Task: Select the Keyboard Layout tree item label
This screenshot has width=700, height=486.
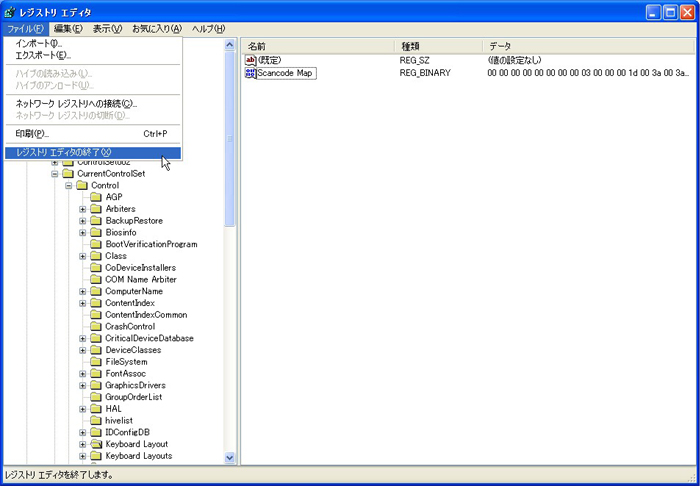Action: coord(137,444)
